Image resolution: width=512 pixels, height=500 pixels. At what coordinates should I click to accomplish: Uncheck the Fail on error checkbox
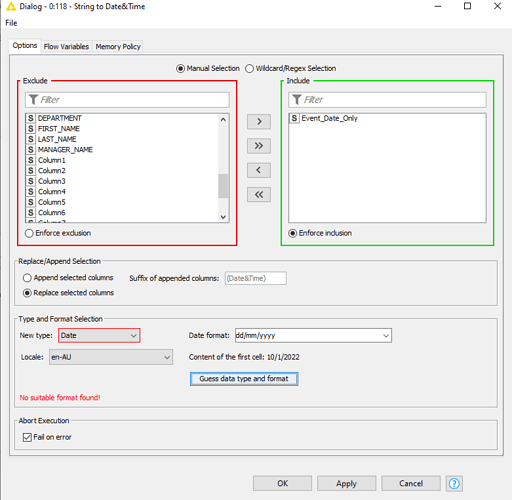point(27,437)
